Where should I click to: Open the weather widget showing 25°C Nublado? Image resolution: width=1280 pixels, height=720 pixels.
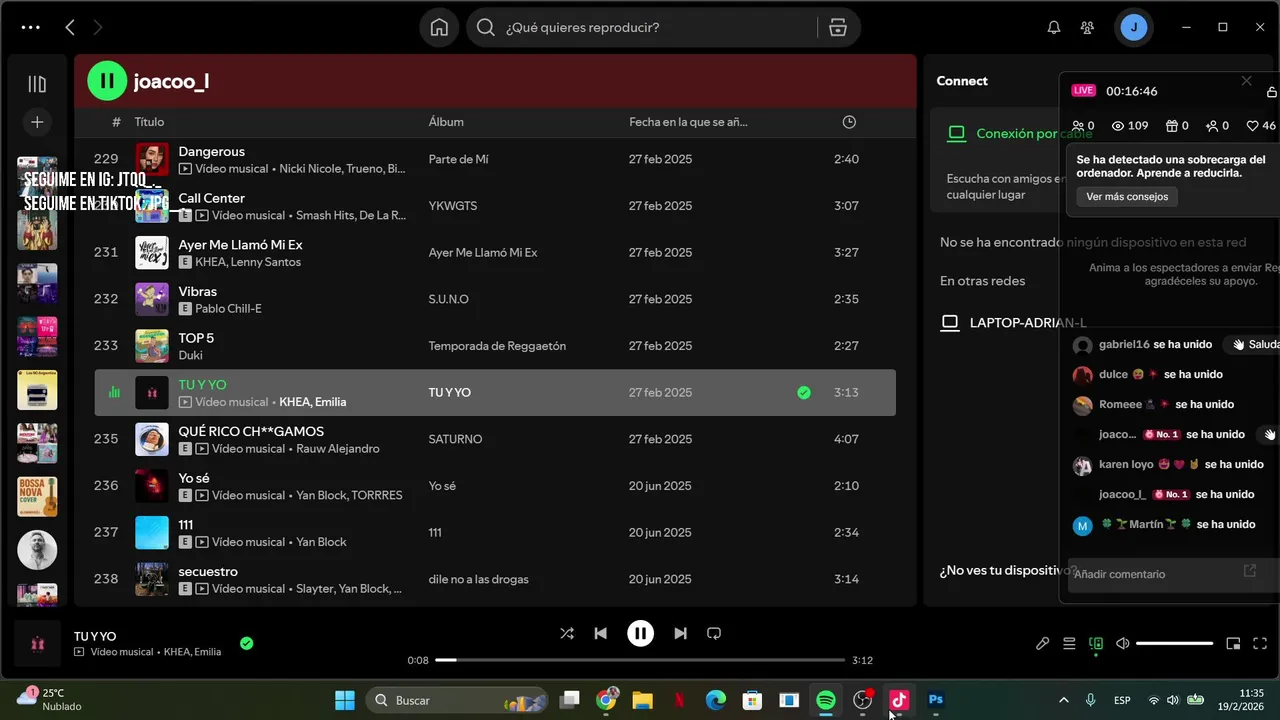click(48, 700)
